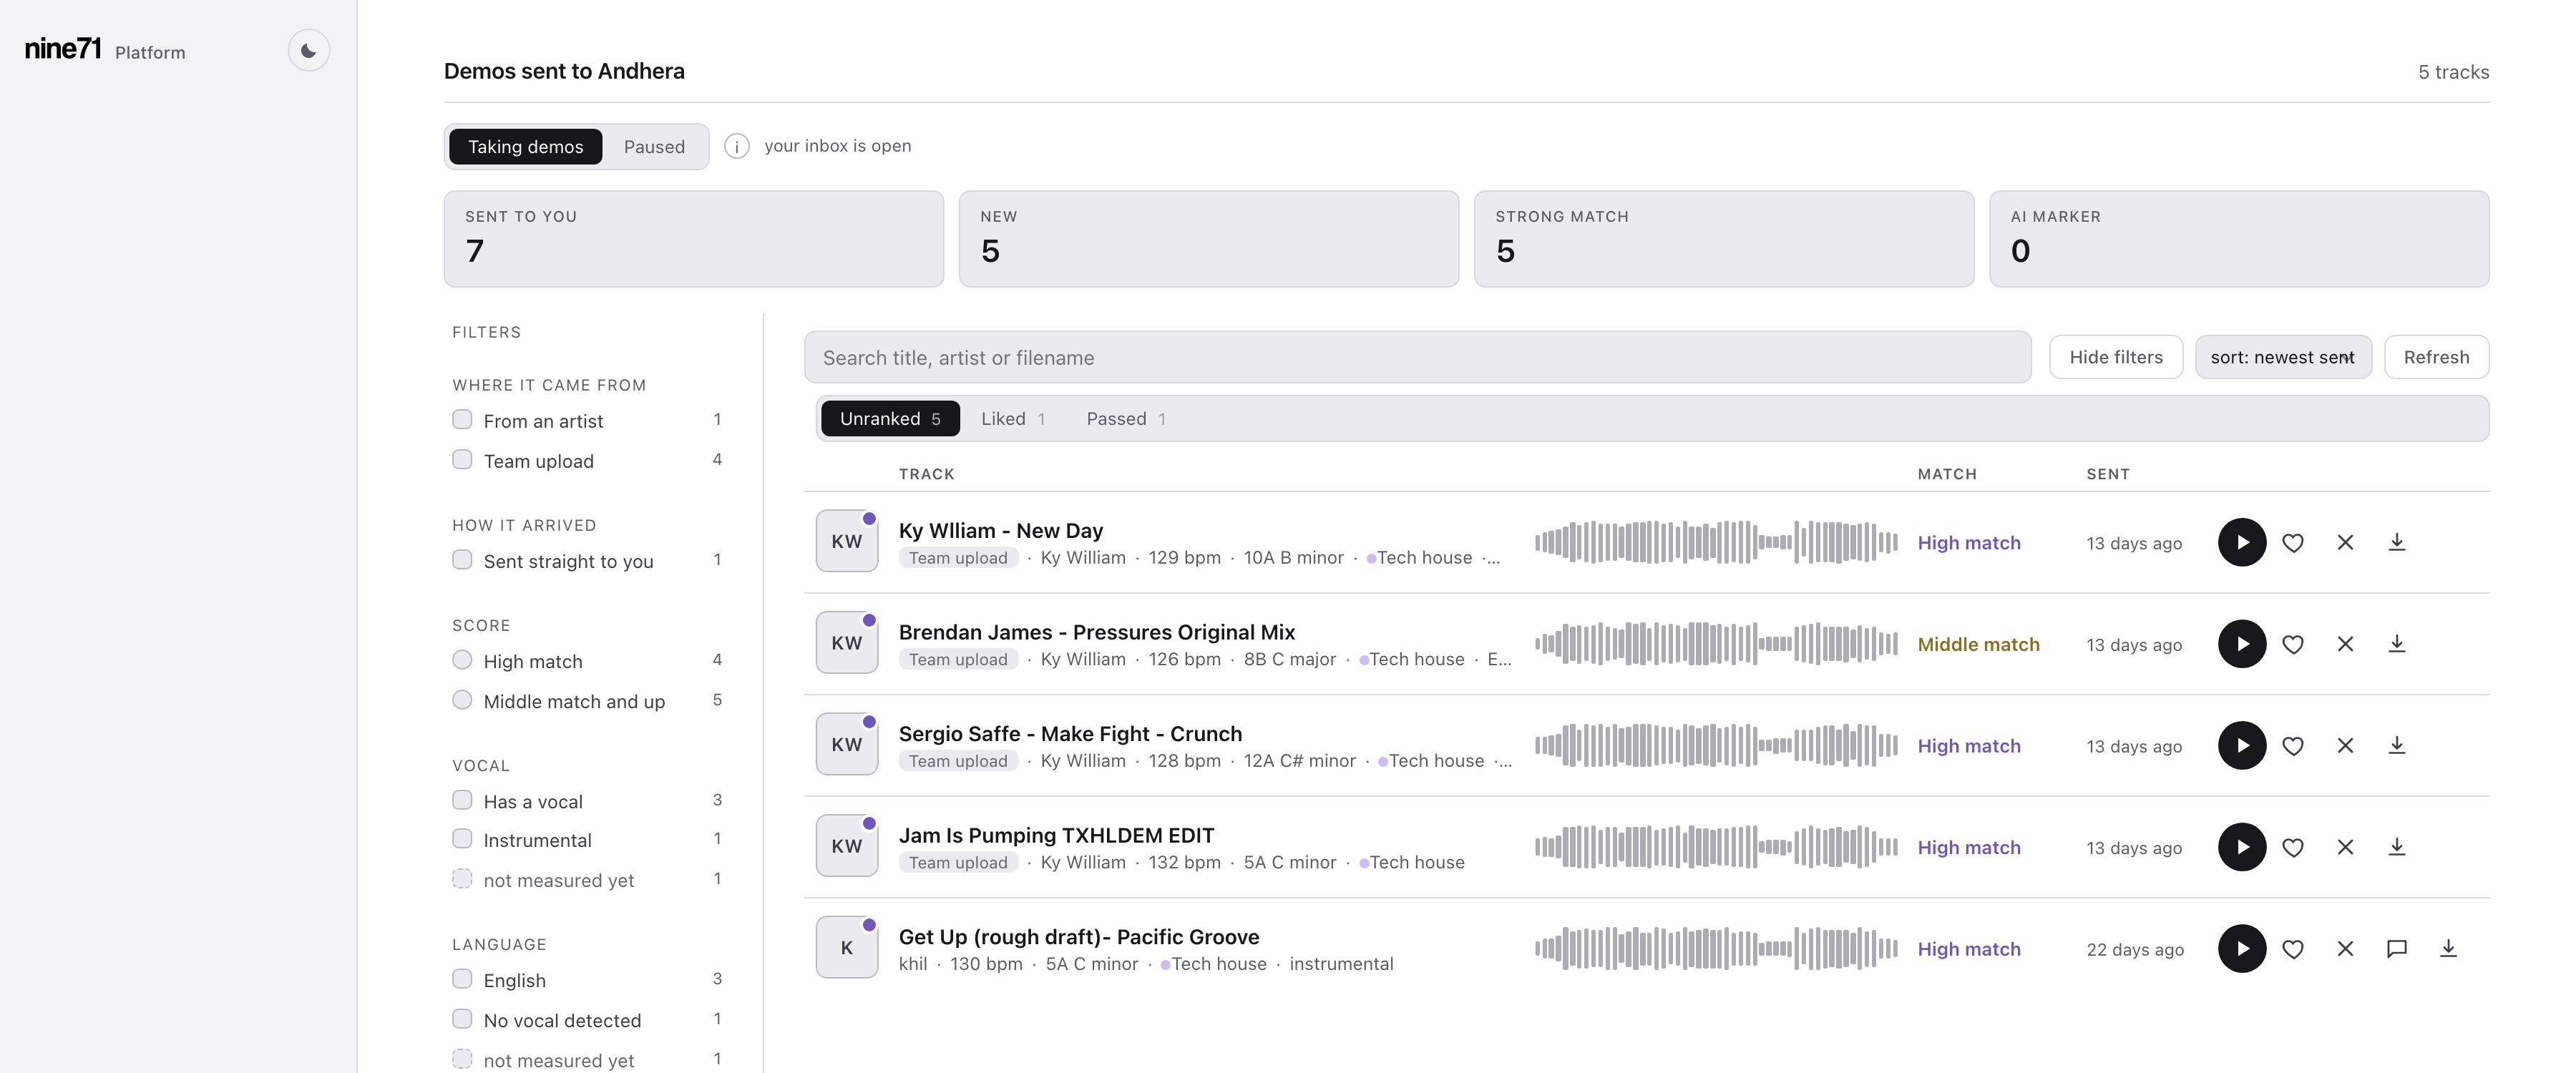
Task: Pass on Sergio Saffe - Make Fight track
Action: click(x=2345, y=745)
